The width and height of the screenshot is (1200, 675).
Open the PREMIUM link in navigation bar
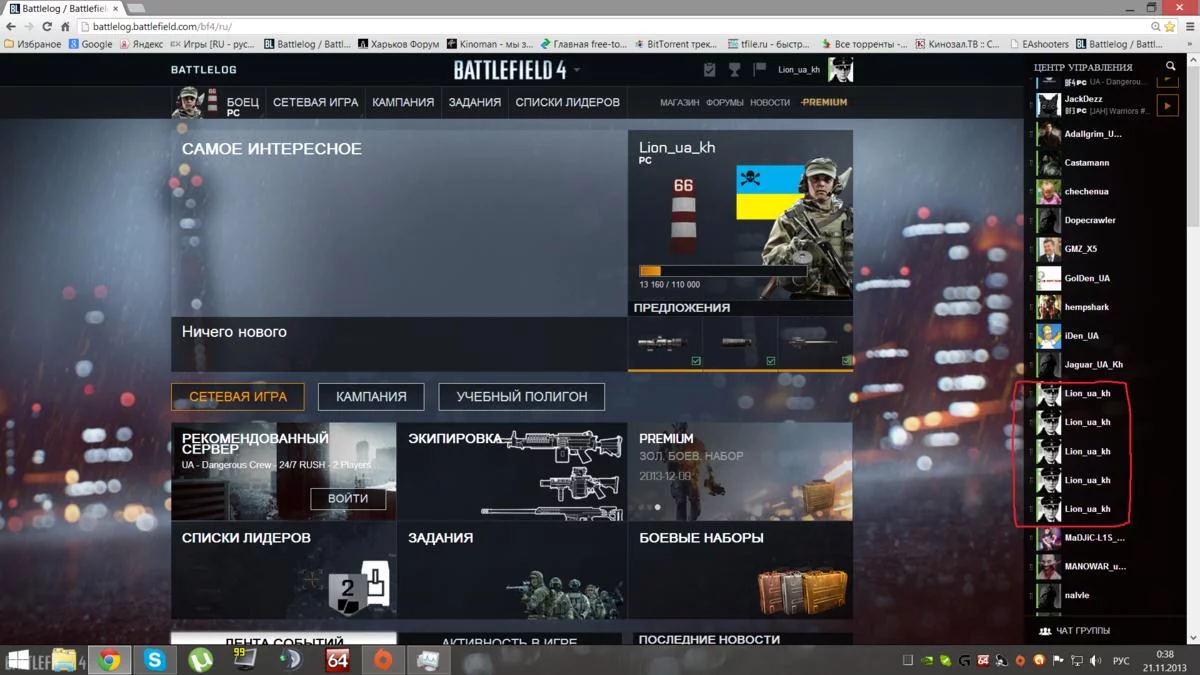pyautogui.click(x=824, y=102)
